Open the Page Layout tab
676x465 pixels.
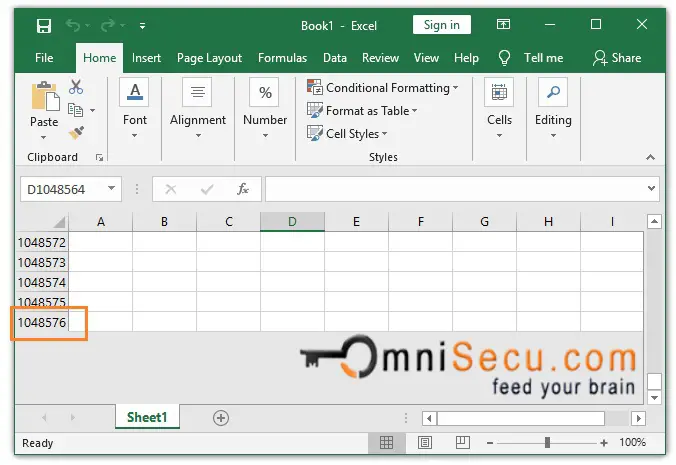tap(210, 58)
